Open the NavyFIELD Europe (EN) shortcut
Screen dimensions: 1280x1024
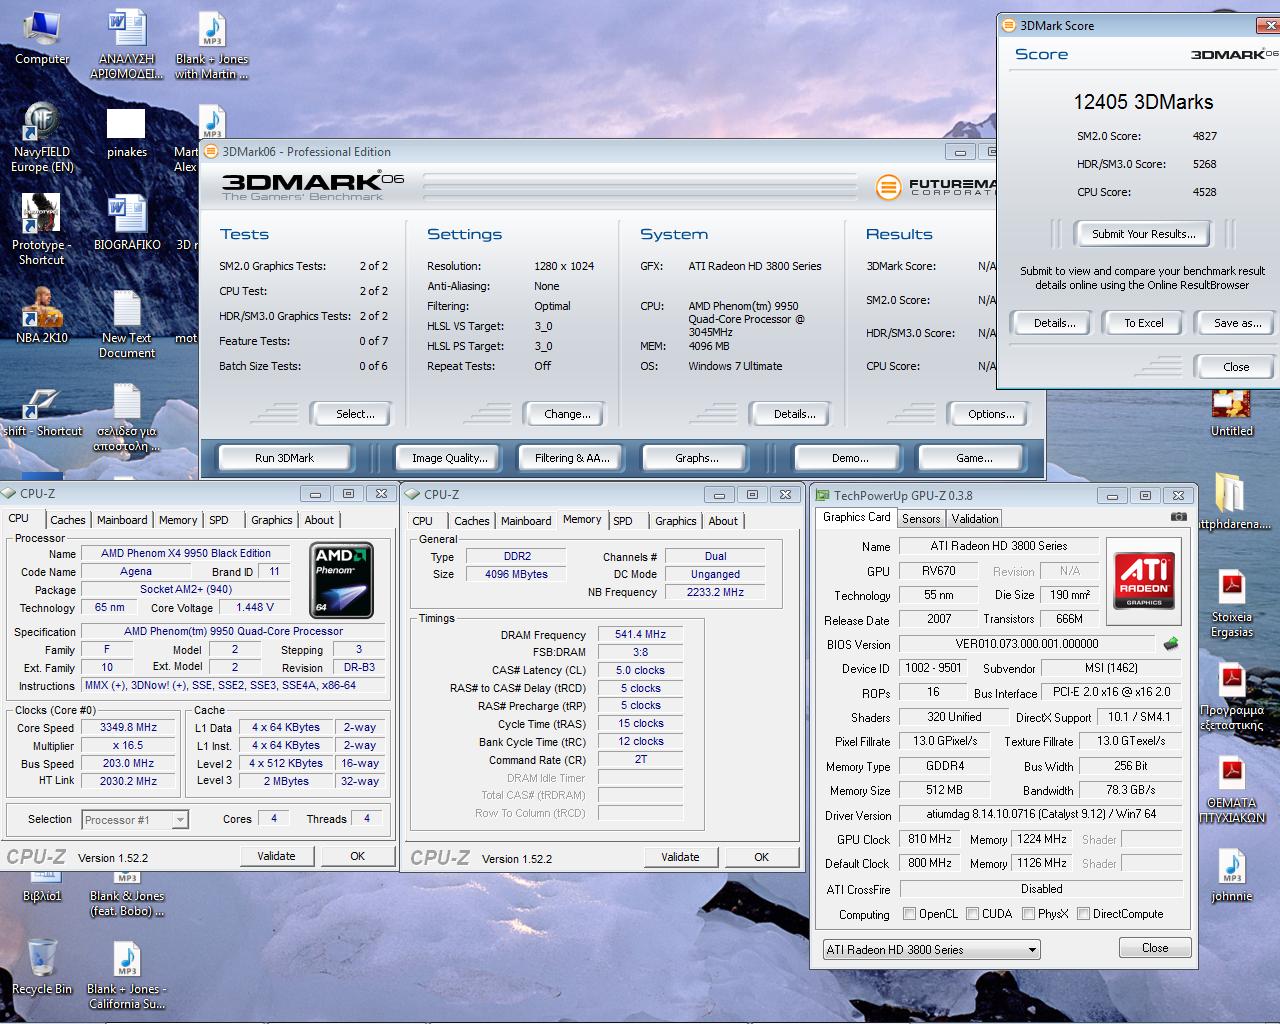[x=42, y=137]
